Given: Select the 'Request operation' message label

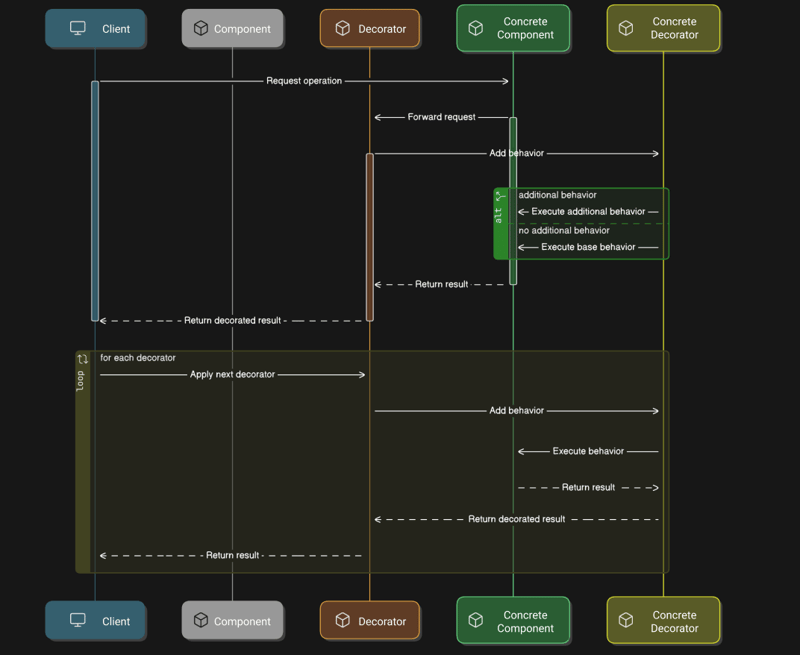Looking at the screenshot, I should pyautogui.click(x=304, y=81).
